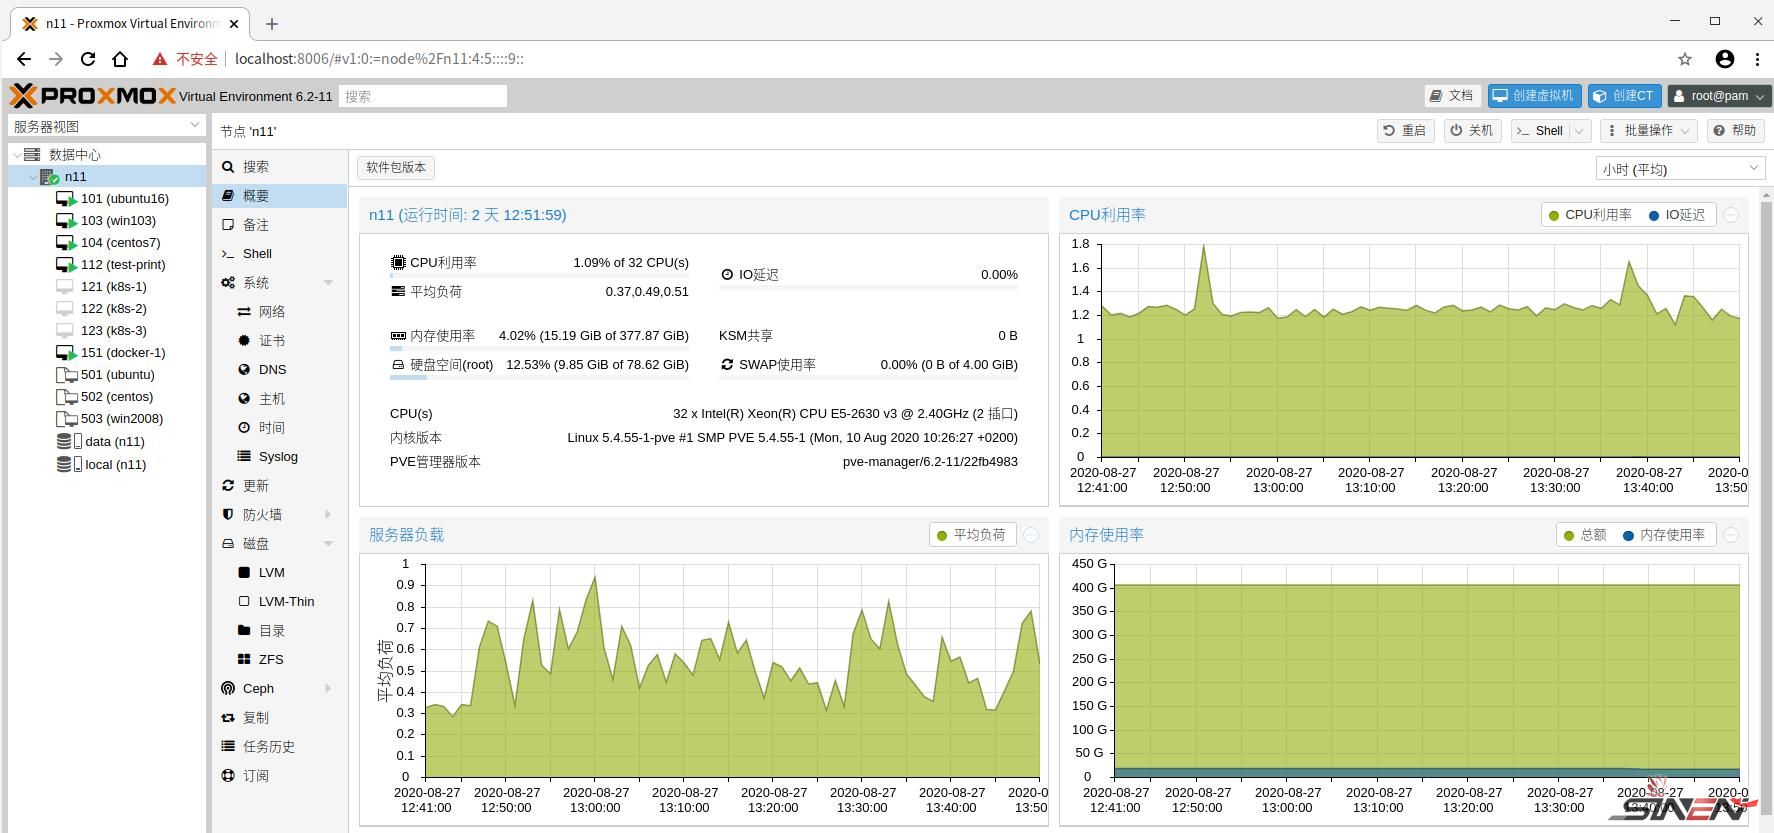Screen dimensions: 1774x833
Task: Open the 文档 documentation button
Action: [x=1452, y=96]
